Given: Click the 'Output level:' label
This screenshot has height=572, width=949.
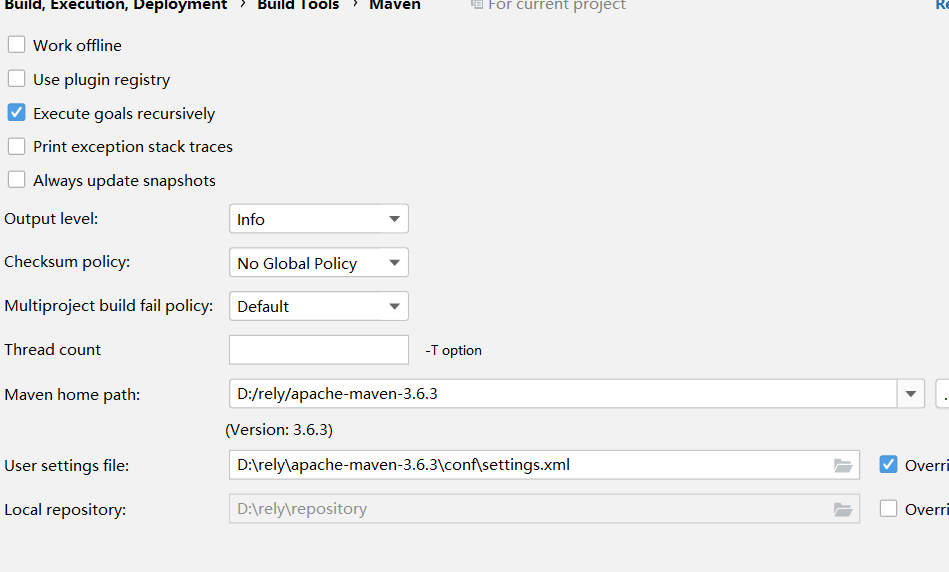Looking at the screenshot, I should pyautogui.click(x=51, y=219).
